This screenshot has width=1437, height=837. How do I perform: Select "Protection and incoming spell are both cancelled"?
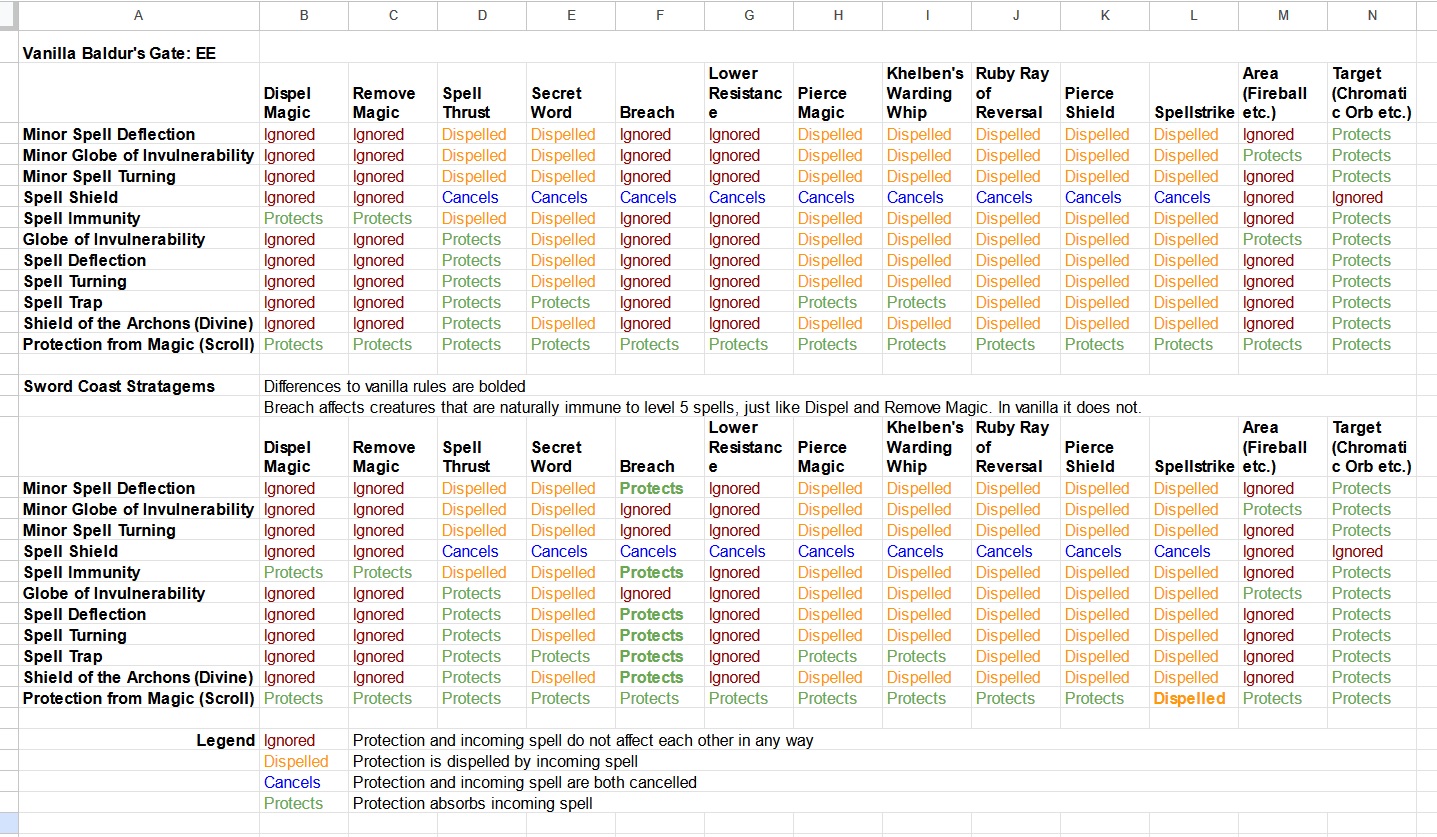click(x=524, y=783)
